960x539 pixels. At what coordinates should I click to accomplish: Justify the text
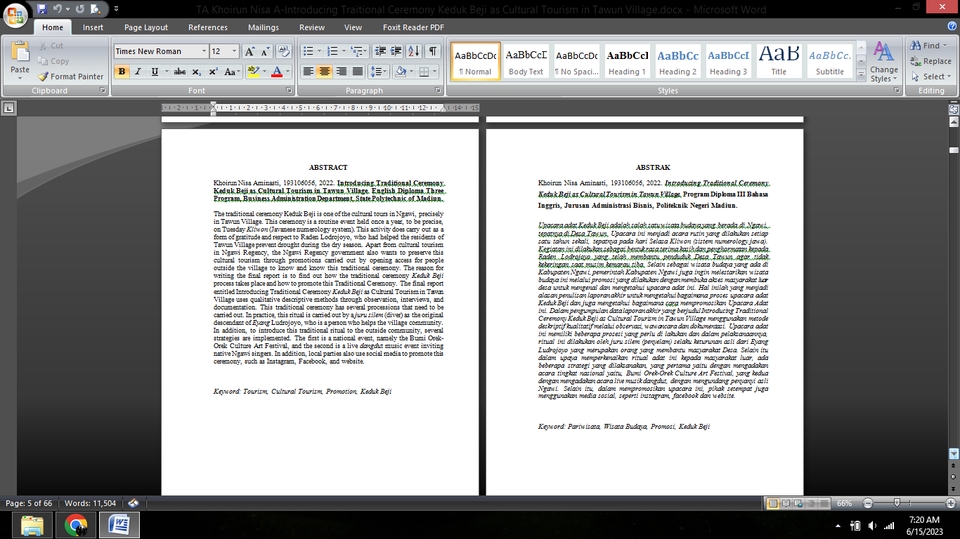358,72
